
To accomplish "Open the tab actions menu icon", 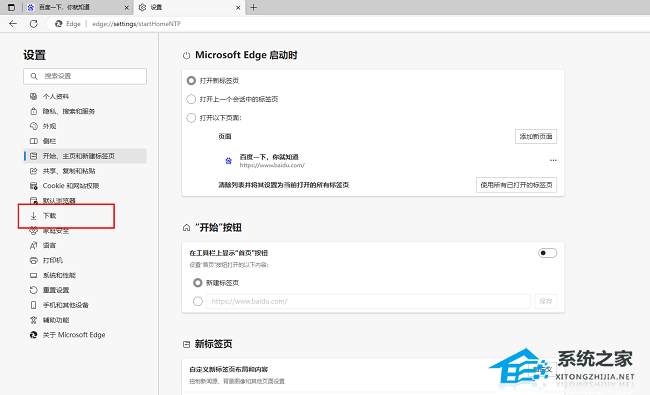I will point(12,7).
